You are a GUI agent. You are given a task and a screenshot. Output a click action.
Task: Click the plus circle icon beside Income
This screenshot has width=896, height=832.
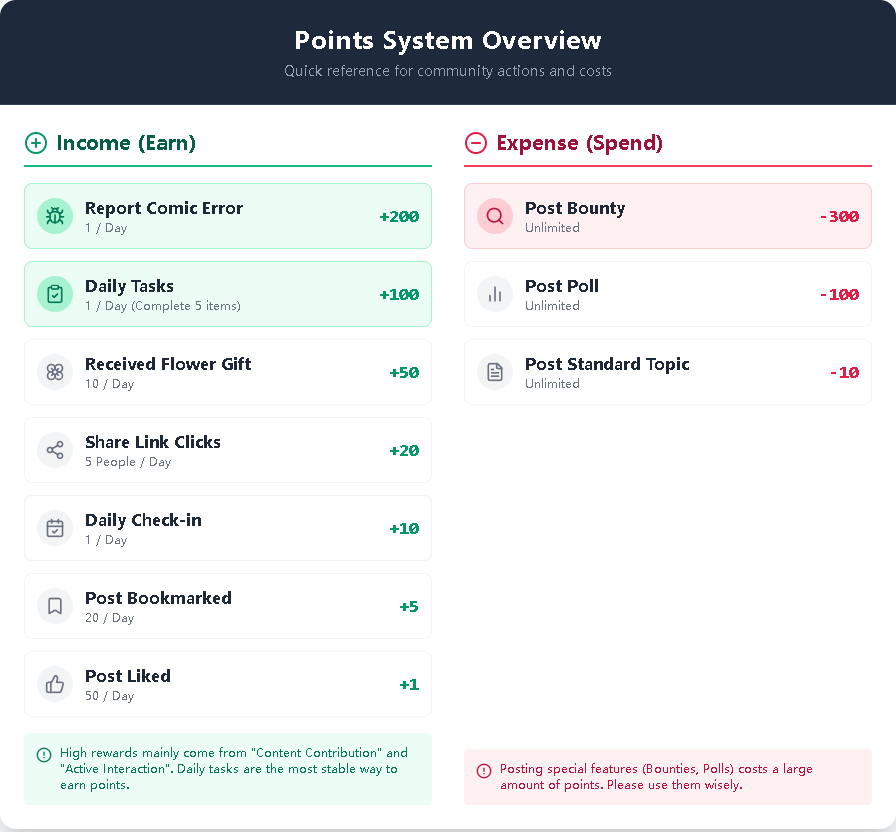36,143
